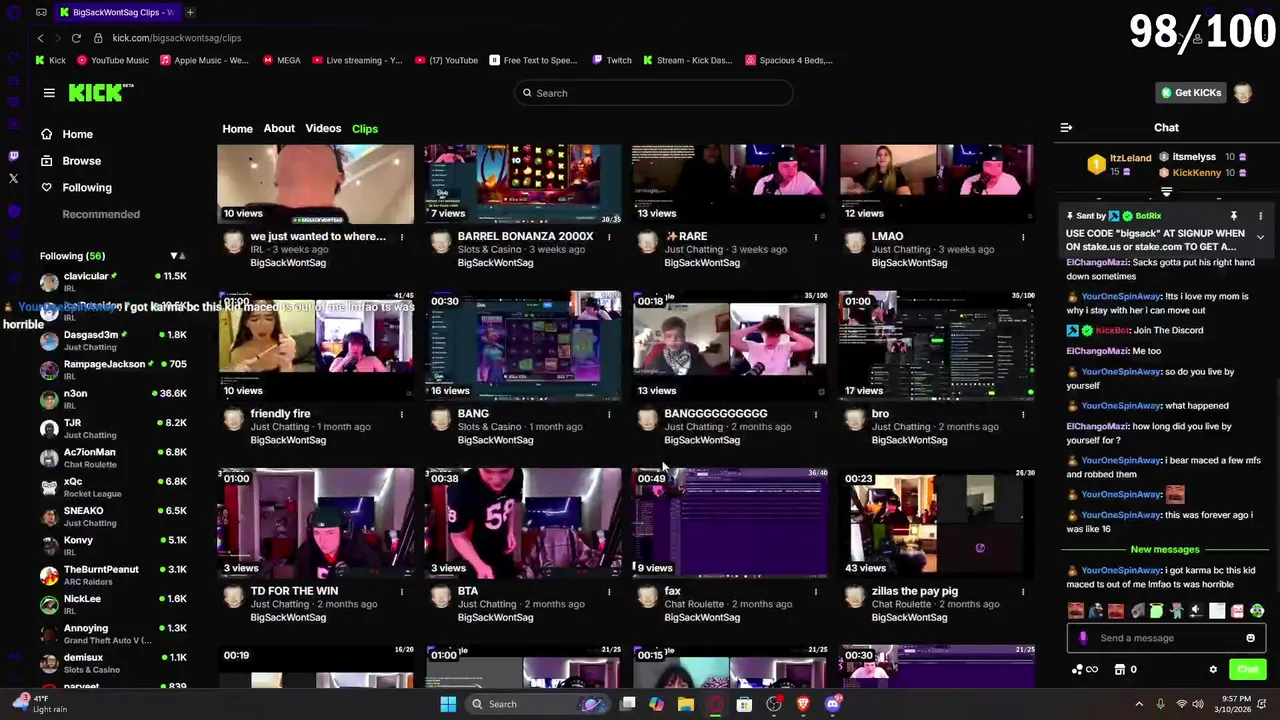
Task: Open the user profile avatar menu
Action: (x=1243, y=93)
